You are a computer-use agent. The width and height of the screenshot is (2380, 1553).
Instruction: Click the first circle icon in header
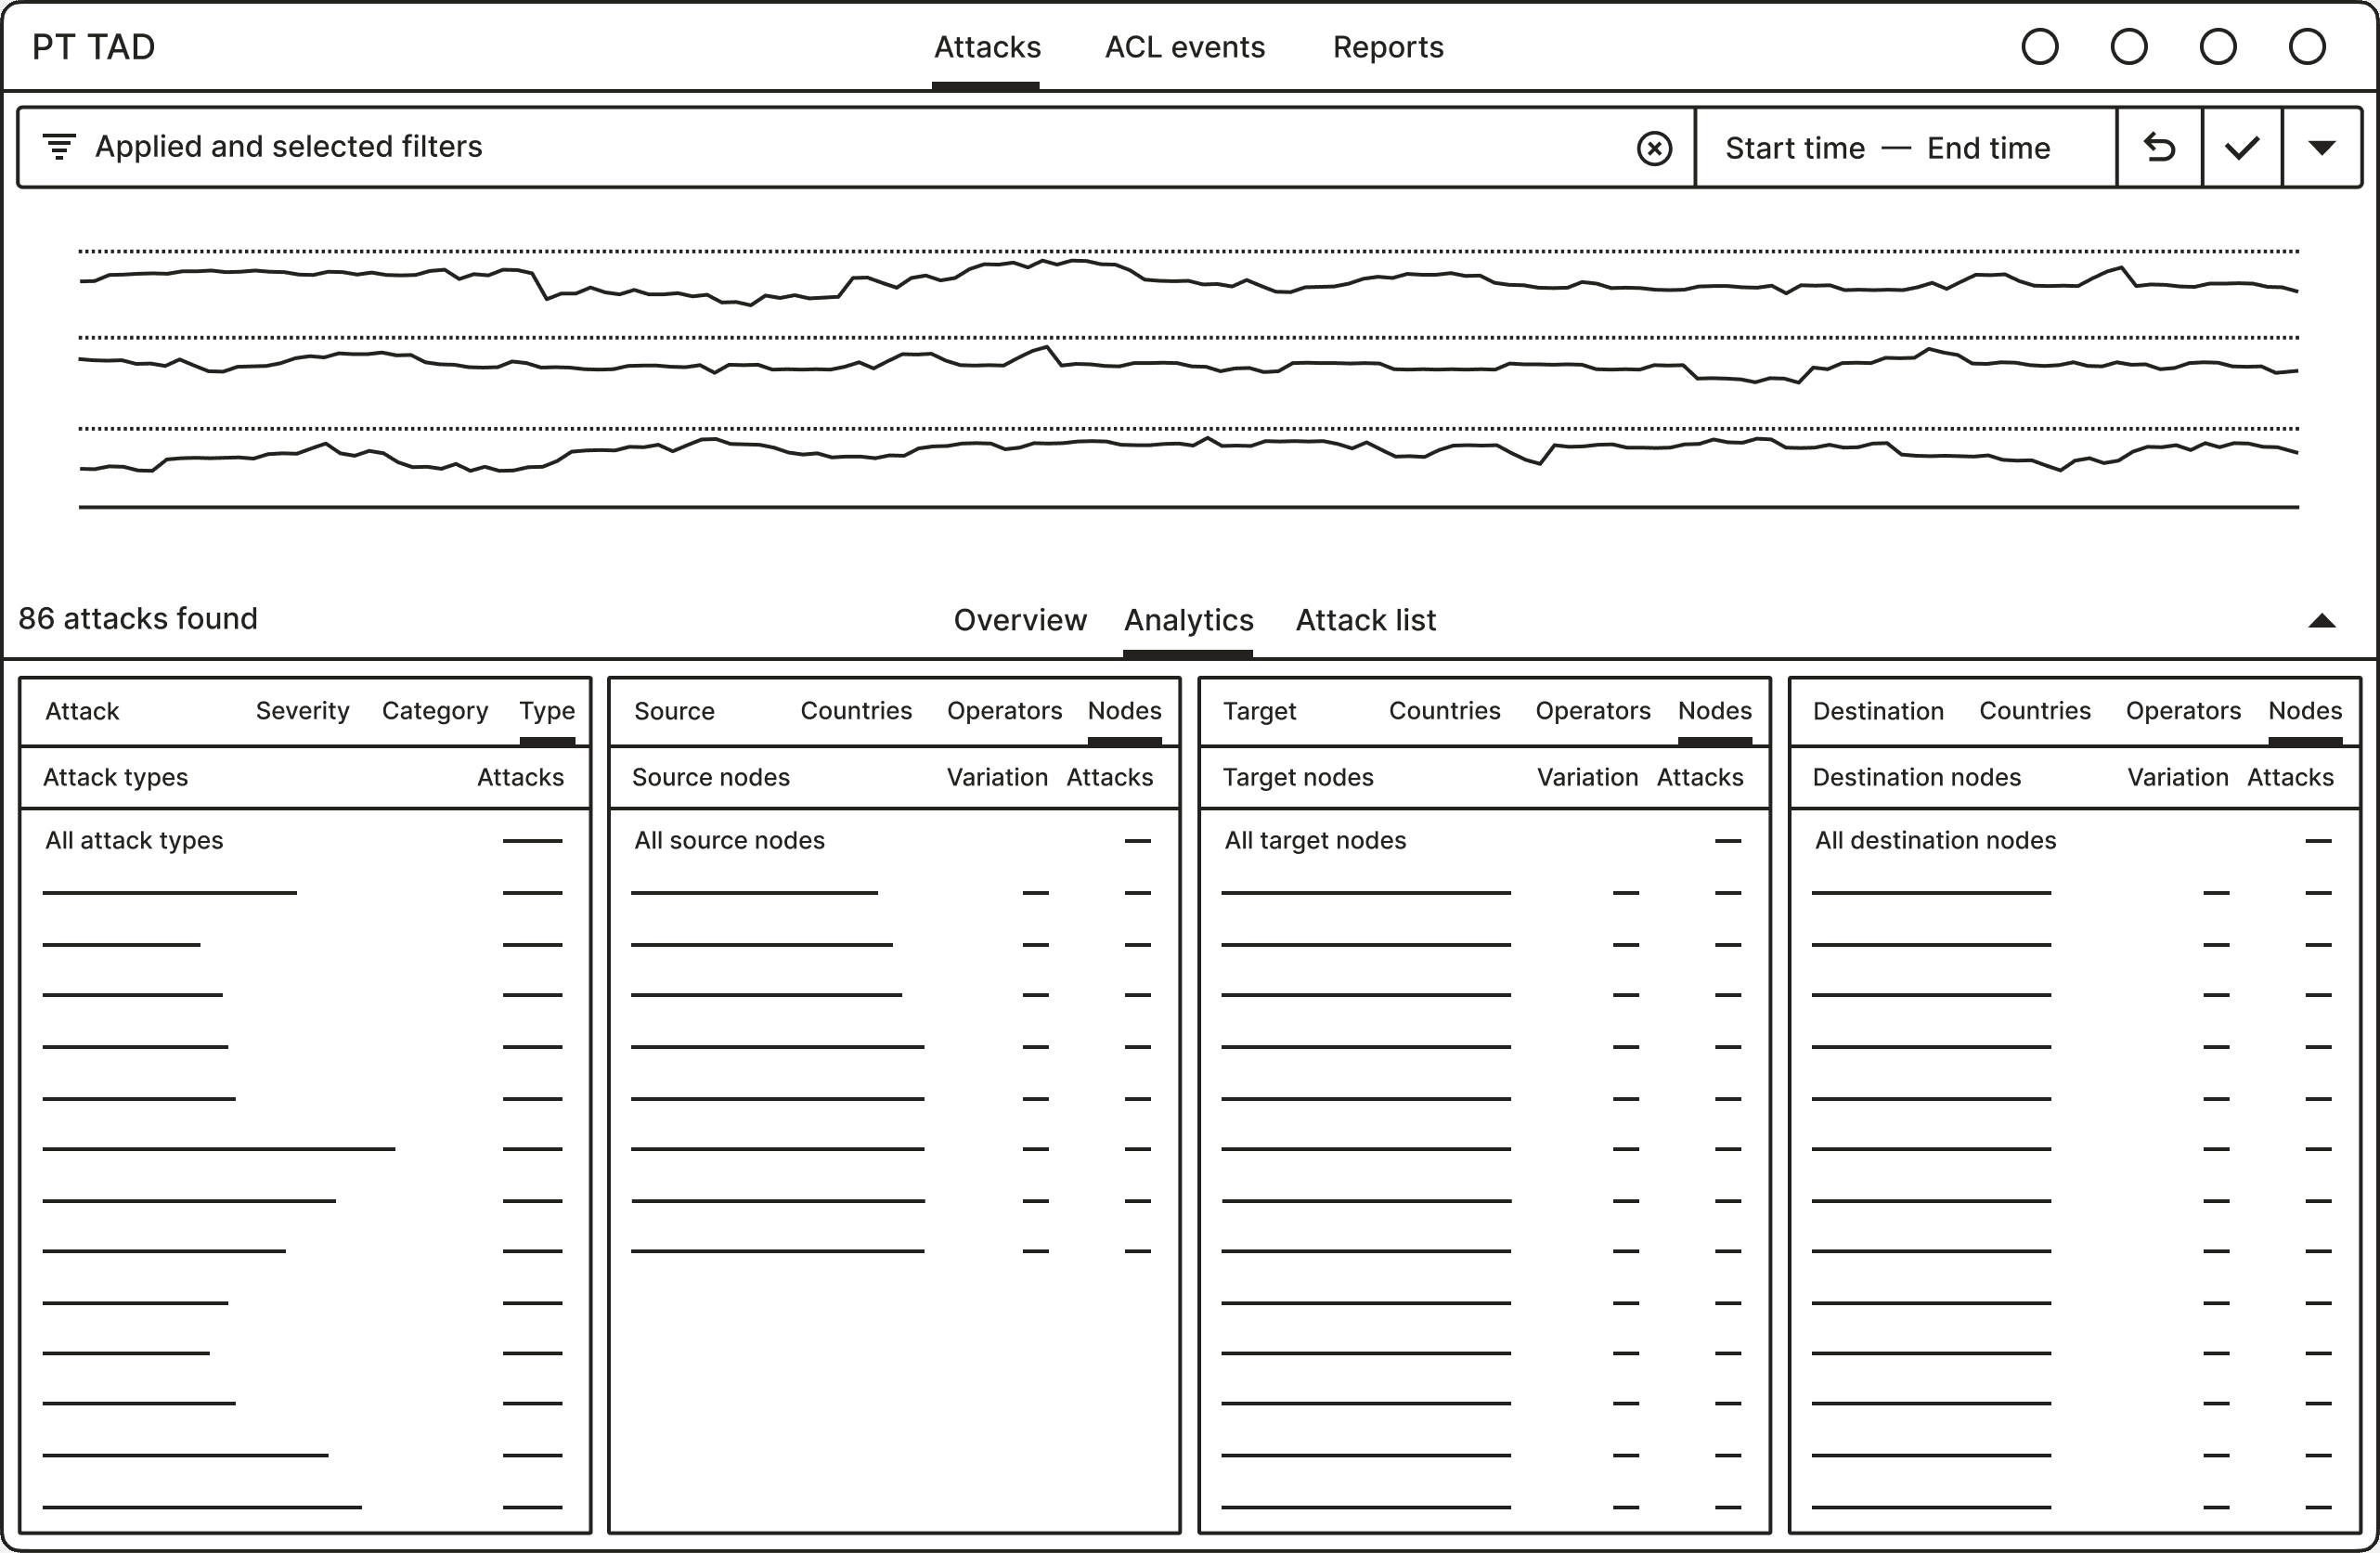pos(2039,47)
